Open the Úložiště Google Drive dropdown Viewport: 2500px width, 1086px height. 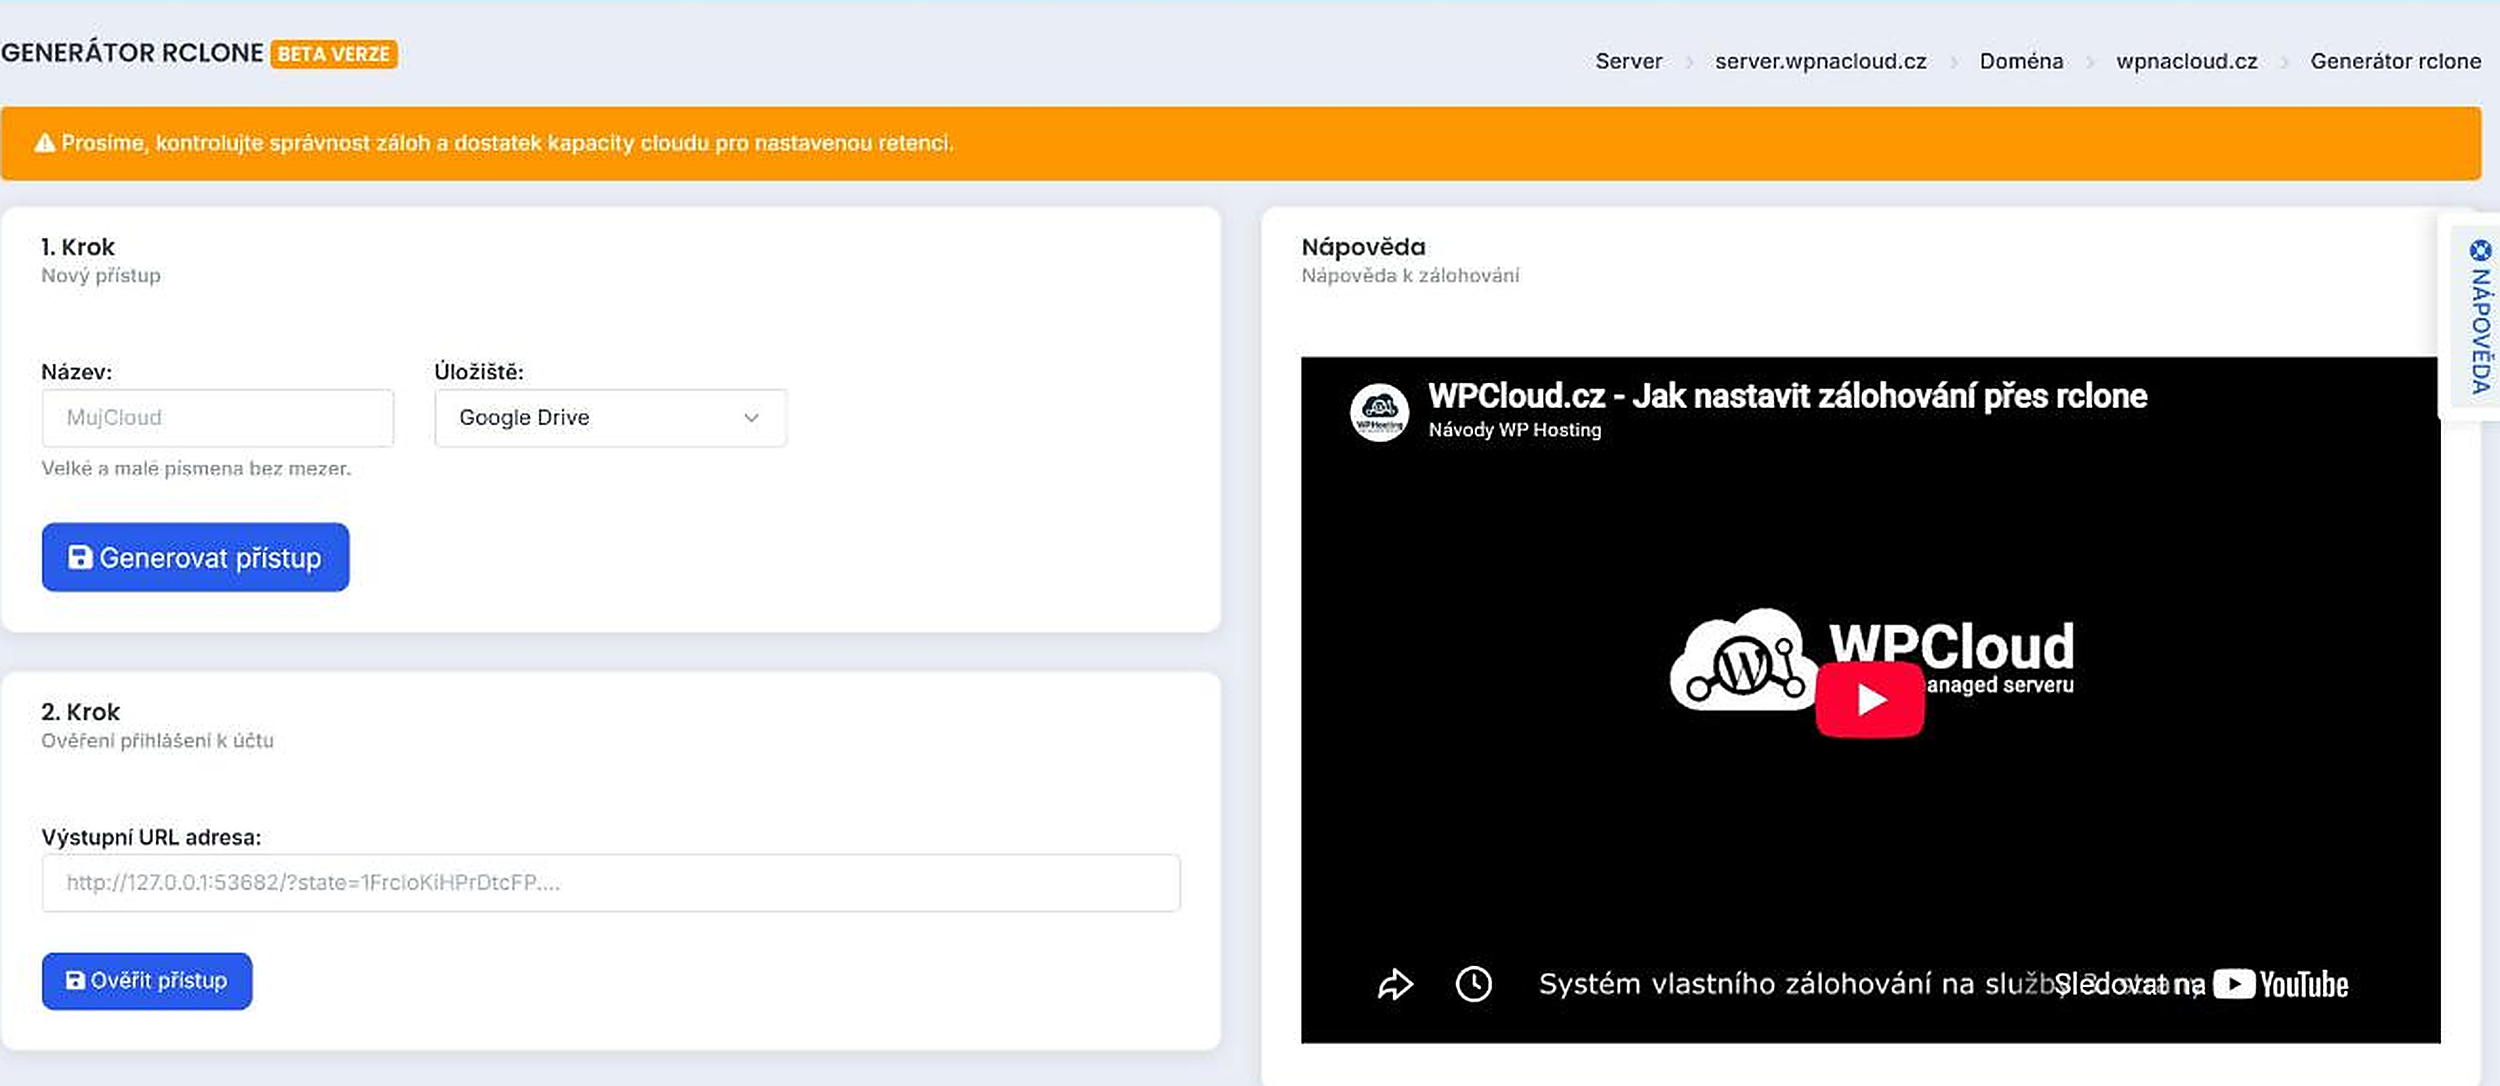[610, 418]
